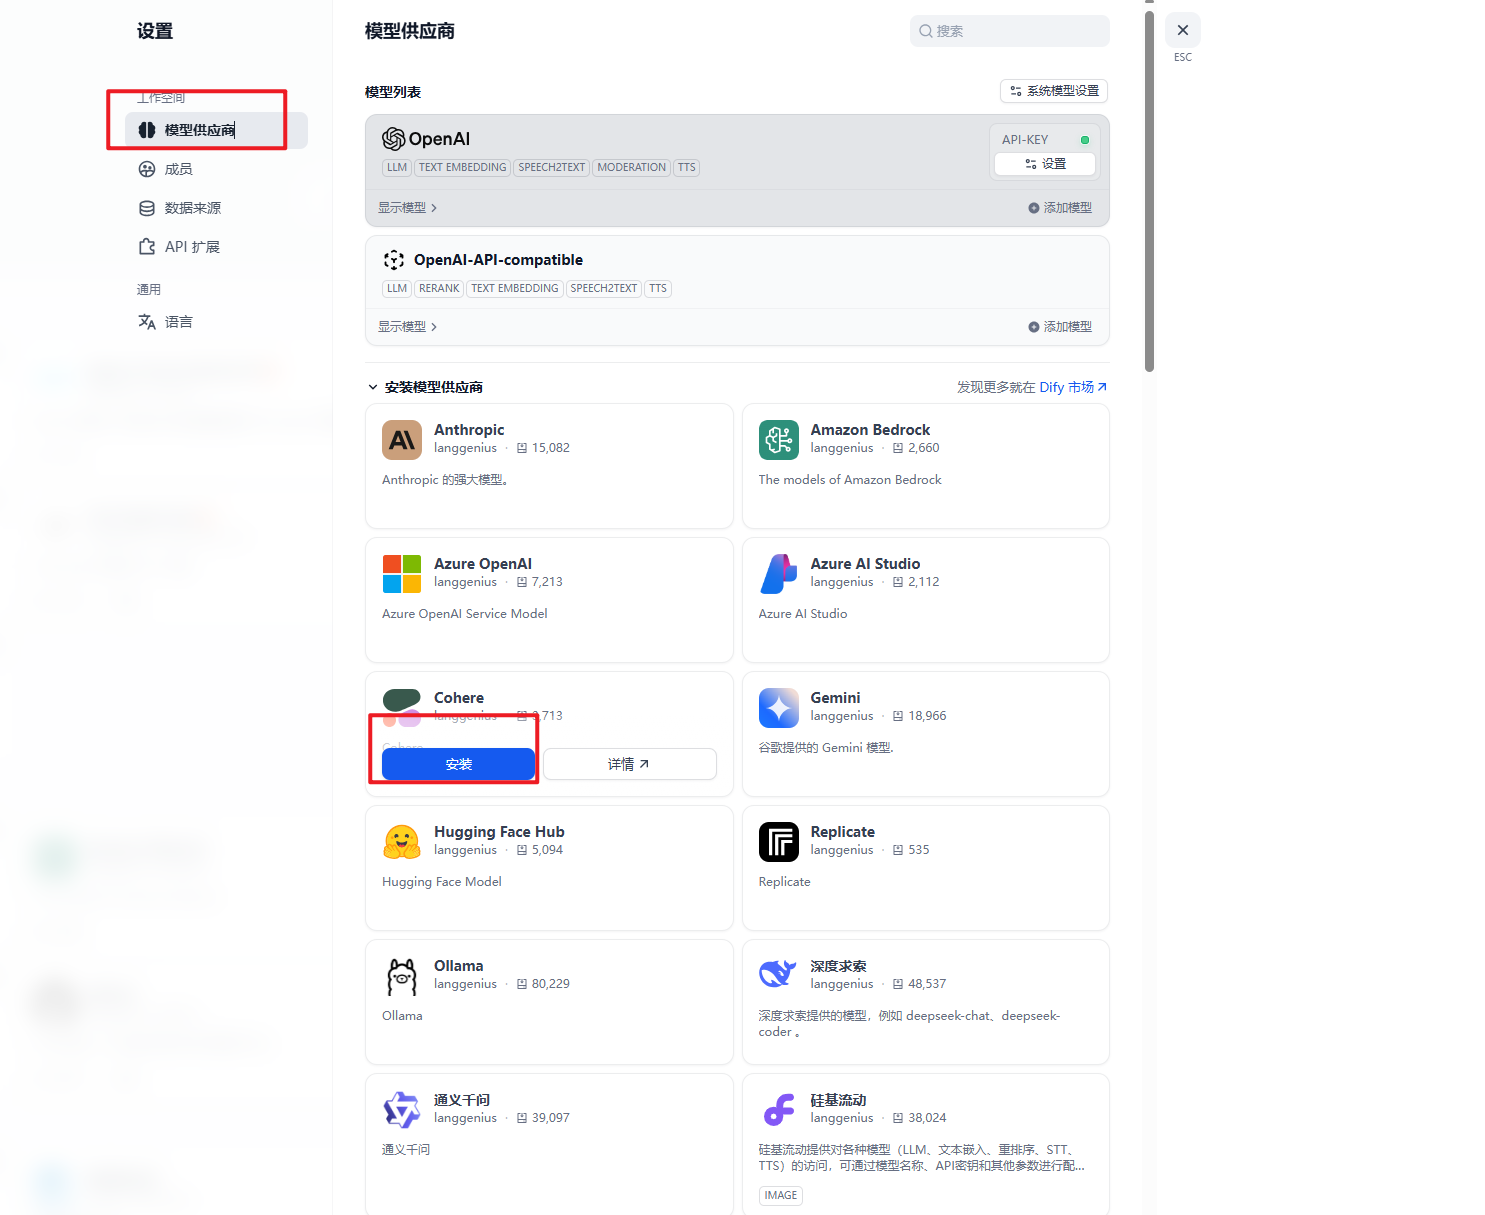Image resolution: width=1485 pixels, height=1215 pixels.
Task: Click the Amazon Bedrock provider logo
Action: click(x=779, y=440)
